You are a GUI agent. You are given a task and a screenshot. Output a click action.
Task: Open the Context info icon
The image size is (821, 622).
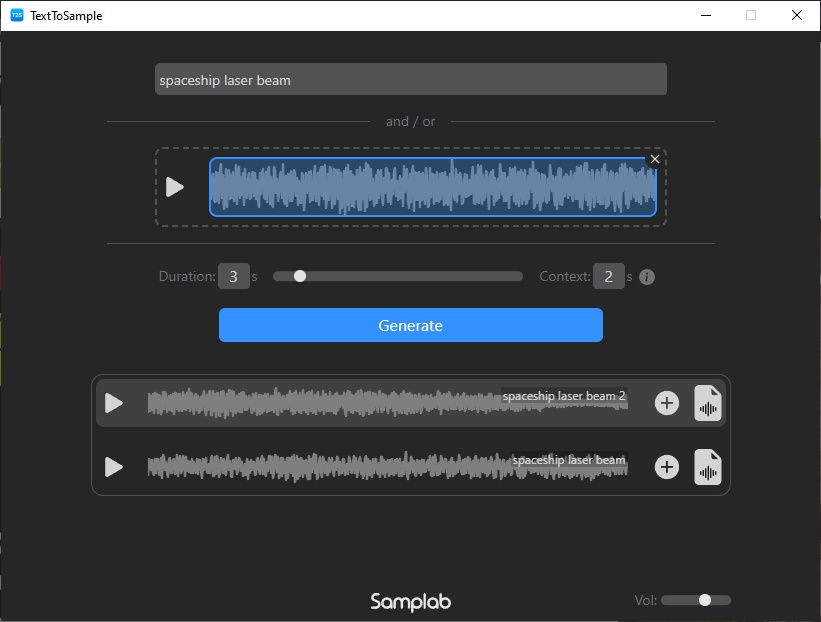pyautogui.click(x=647, y=277)
